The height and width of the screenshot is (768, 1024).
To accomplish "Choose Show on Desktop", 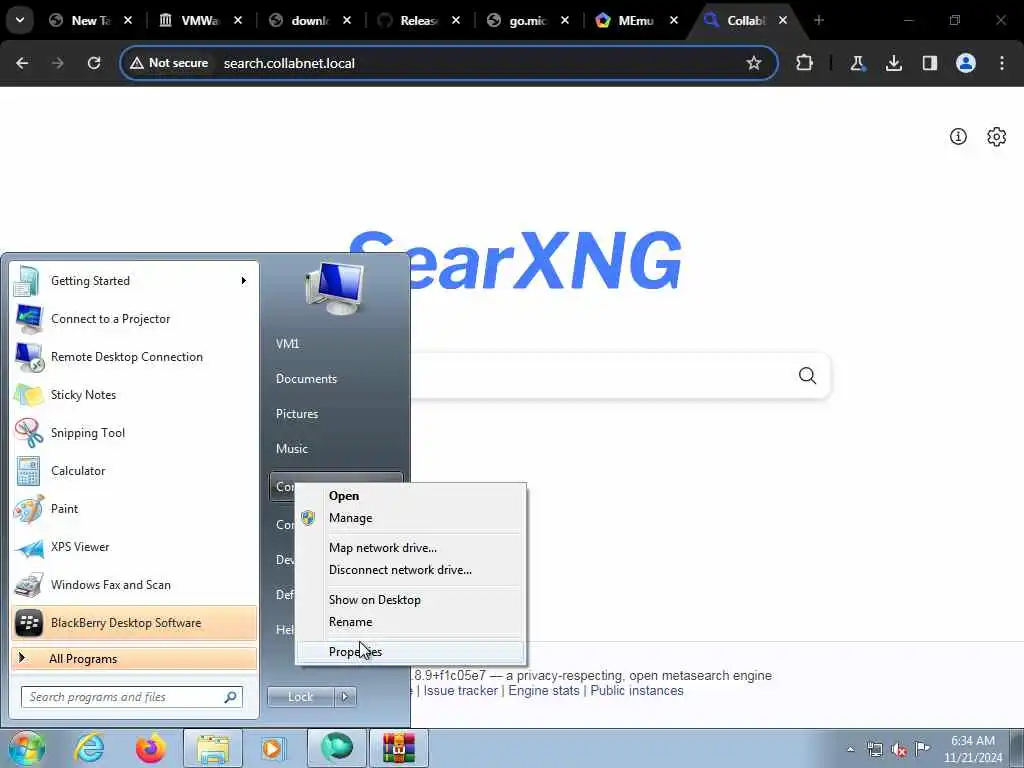I will pos(410,600).
